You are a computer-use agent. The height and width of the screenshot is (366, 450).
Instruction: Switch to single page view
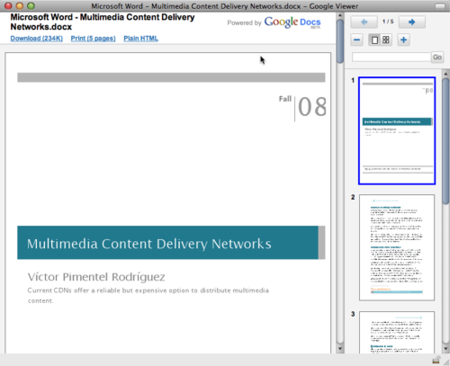(x=375, y=40)
